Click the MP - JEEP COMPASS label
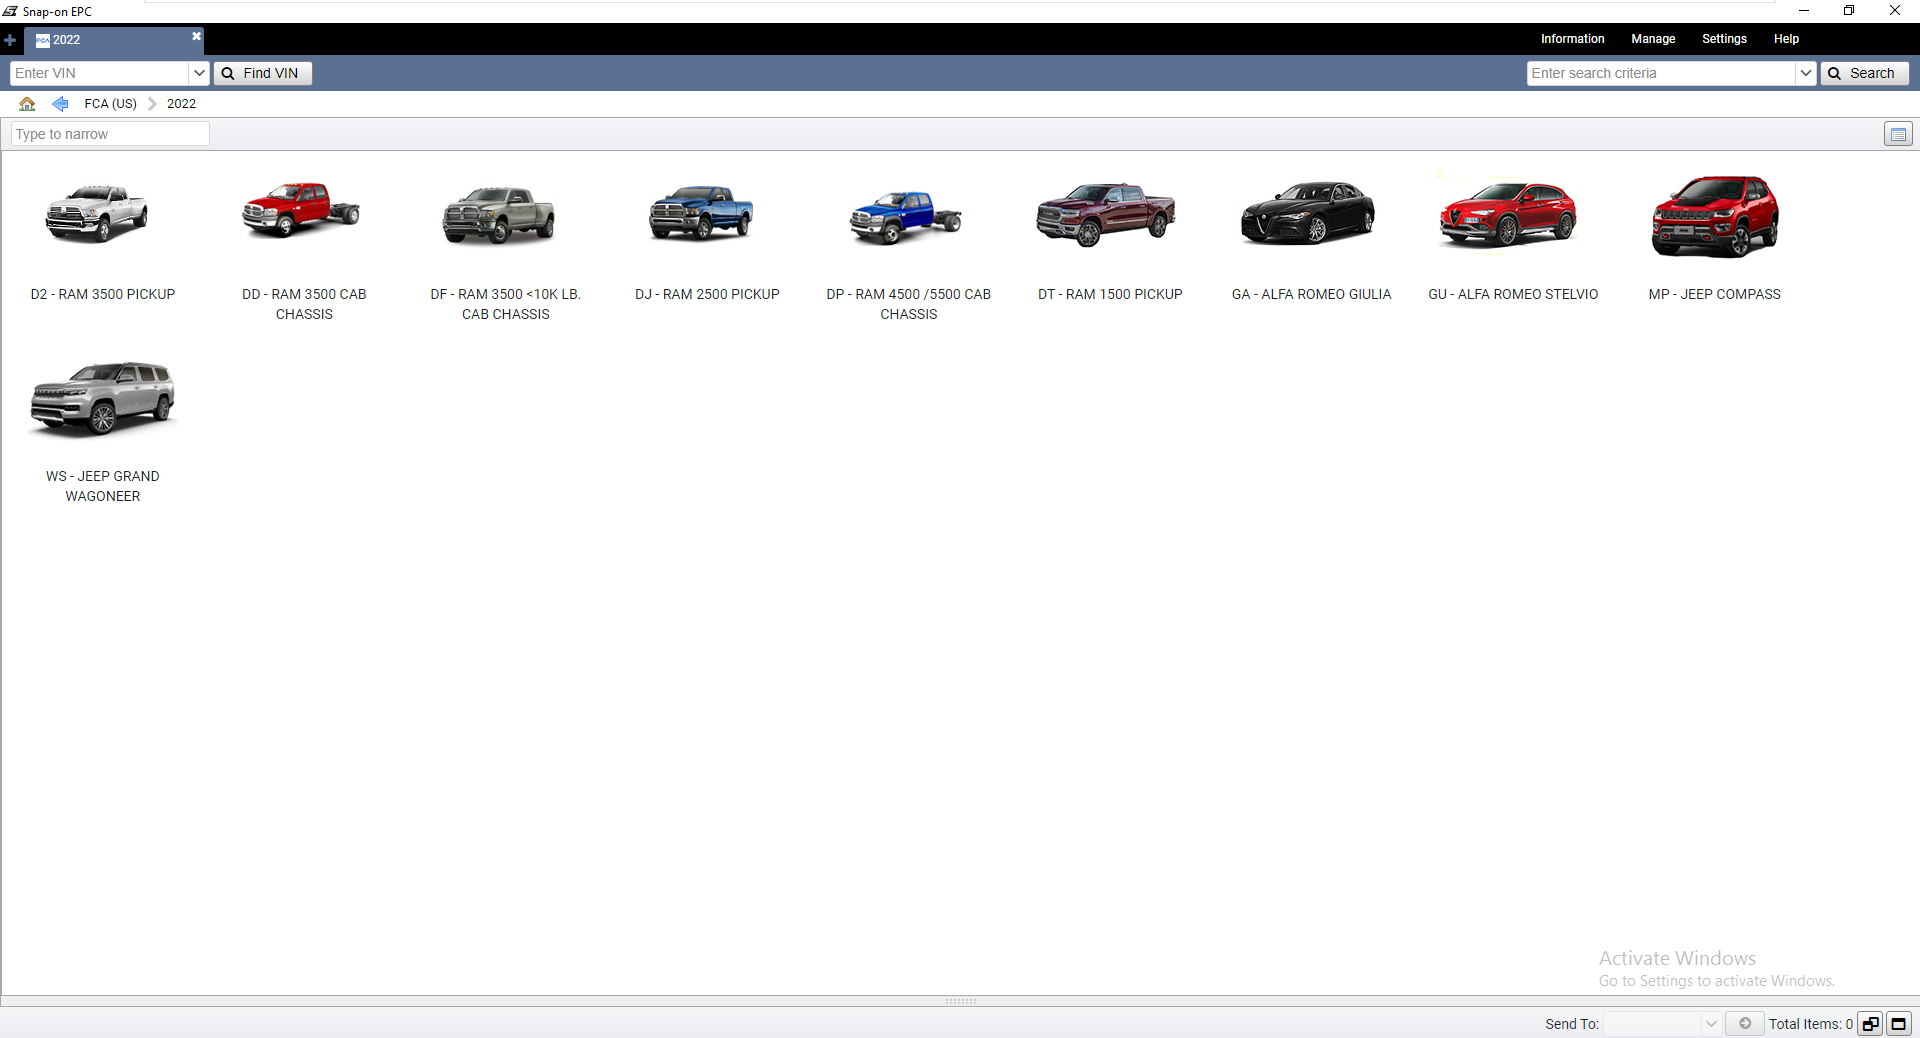This screenshot has width=1920, height=1038. (1714, 294)
